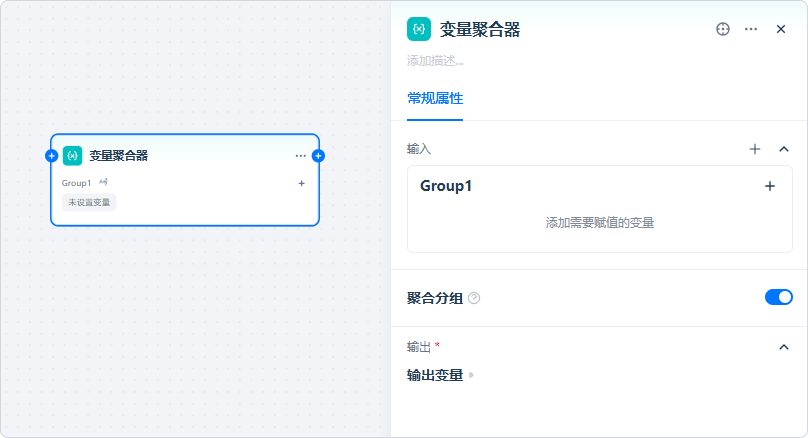The height and width of the screenshot is (438, 808).
Task: Collapse the 输出 section chevron
Action: (784, 347)
